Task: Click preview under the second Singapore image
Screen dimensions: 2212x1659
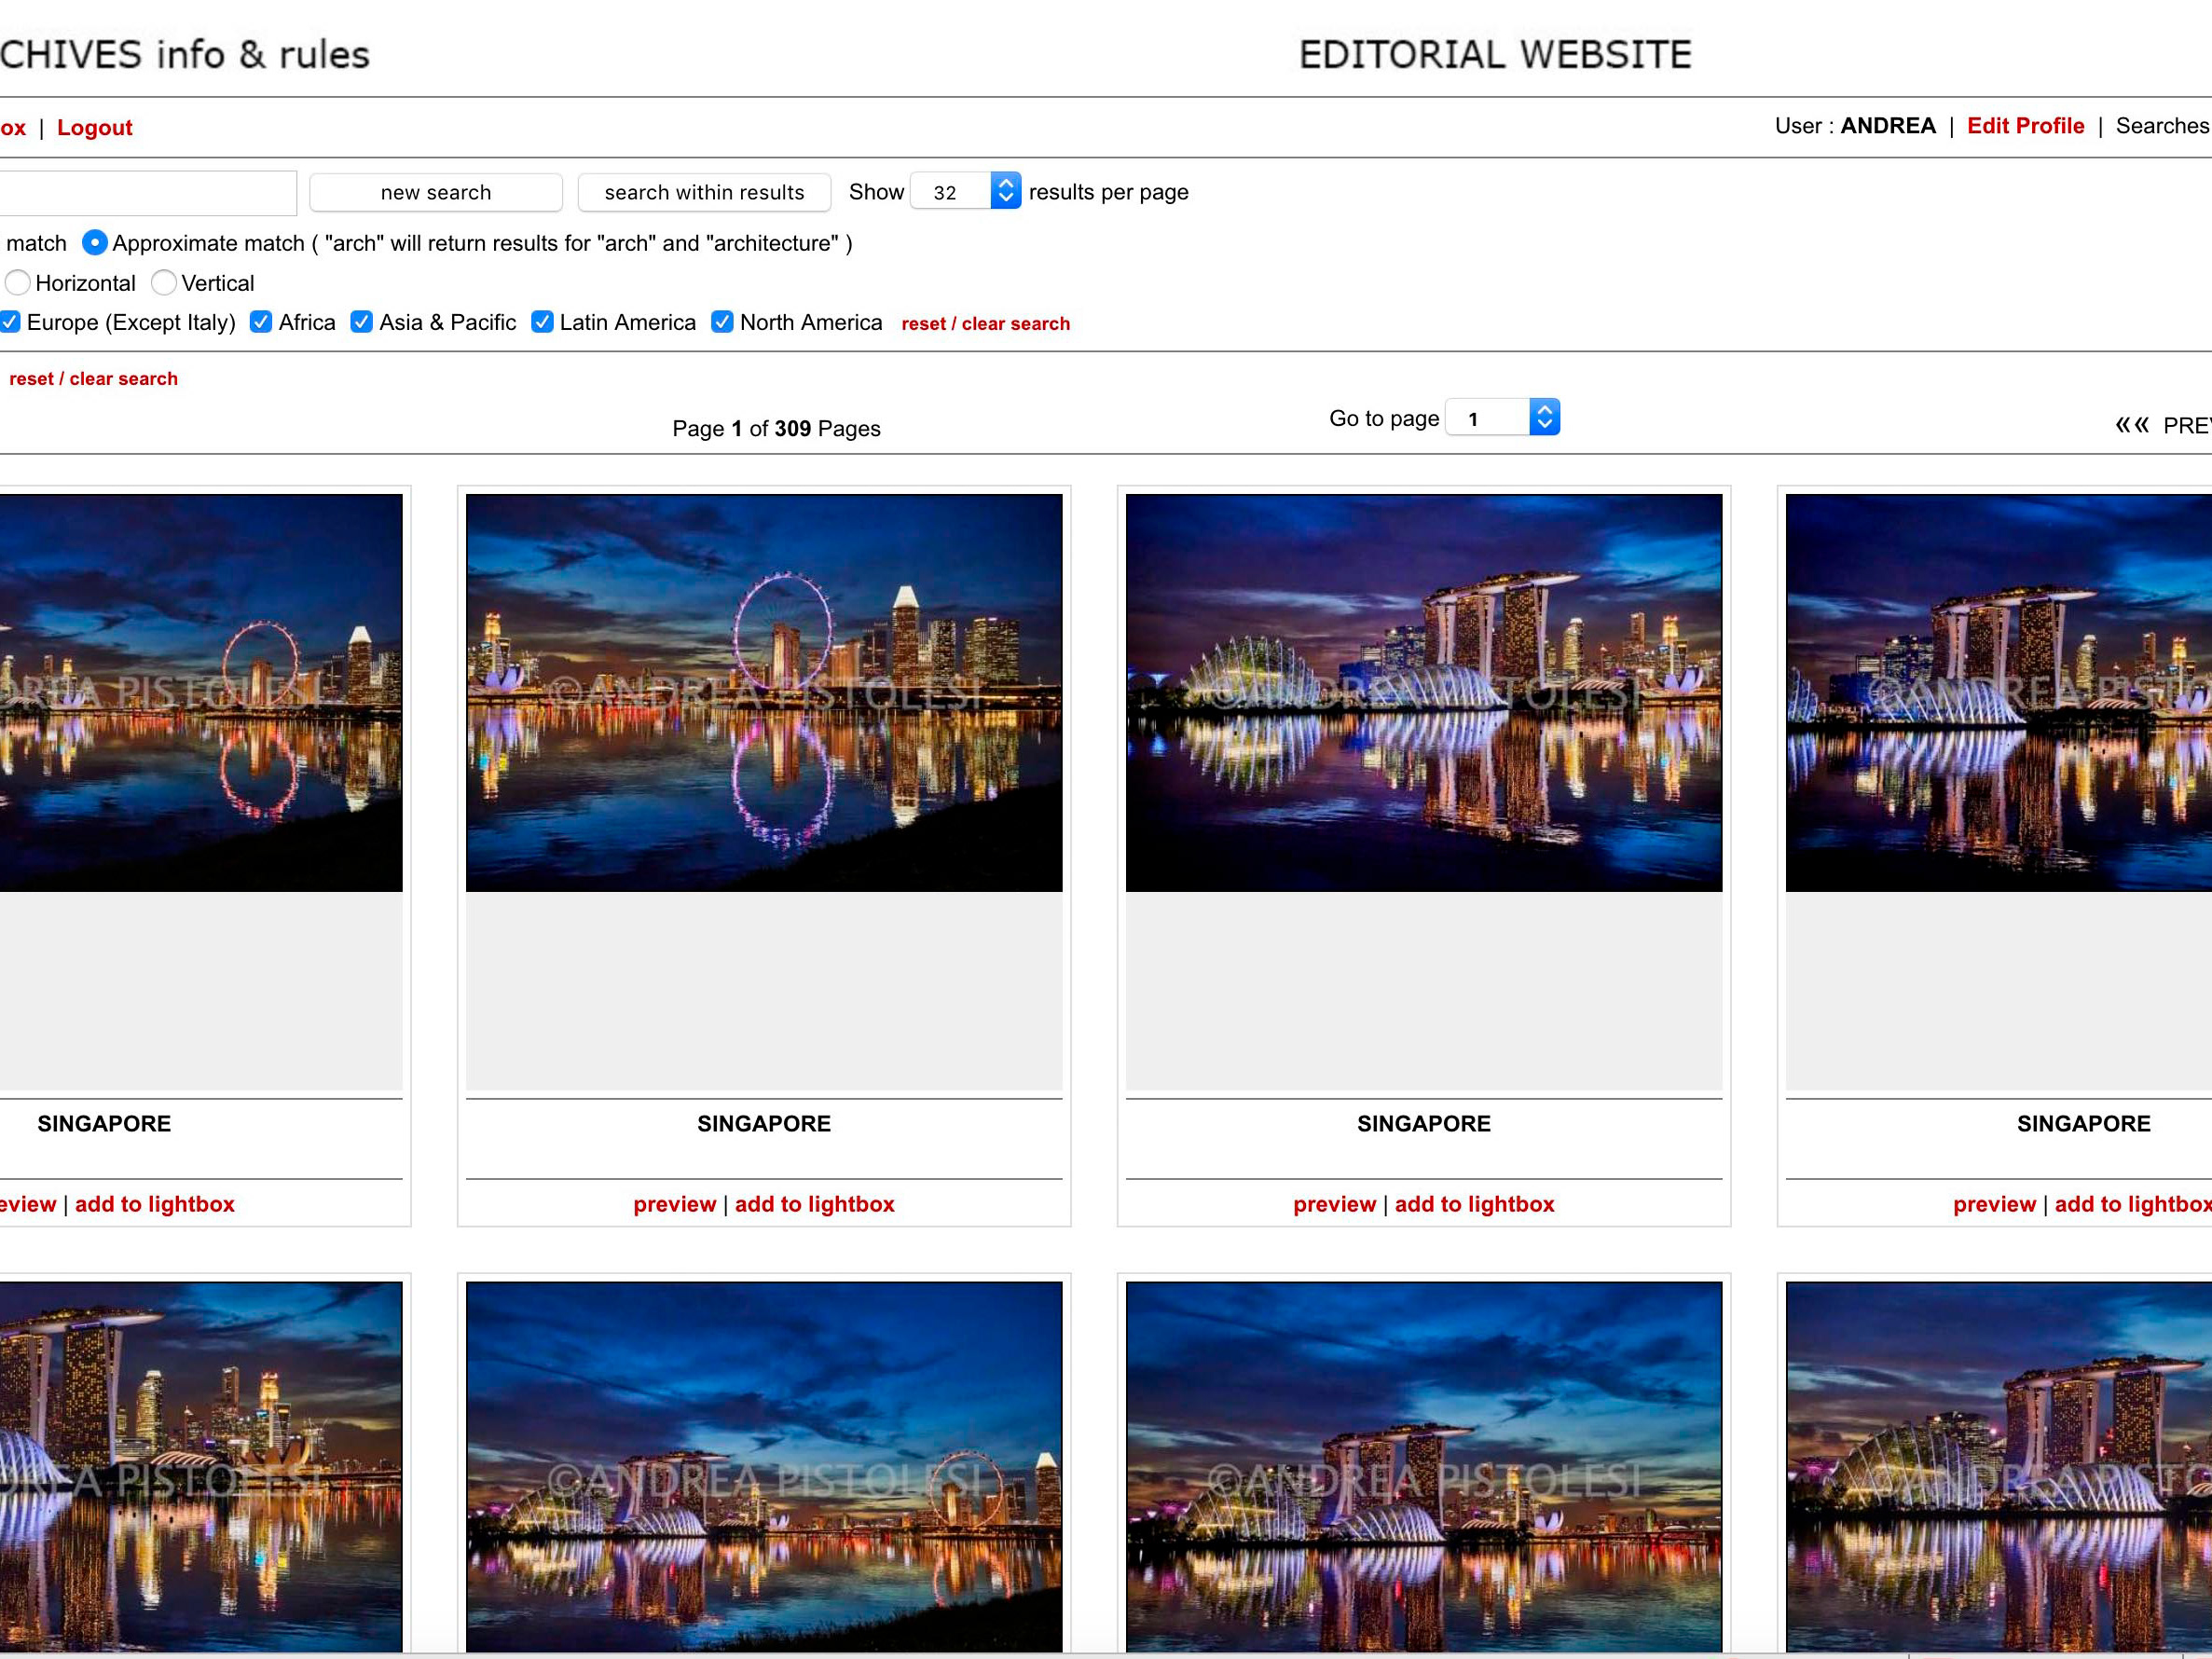Action: point(674,1204)
